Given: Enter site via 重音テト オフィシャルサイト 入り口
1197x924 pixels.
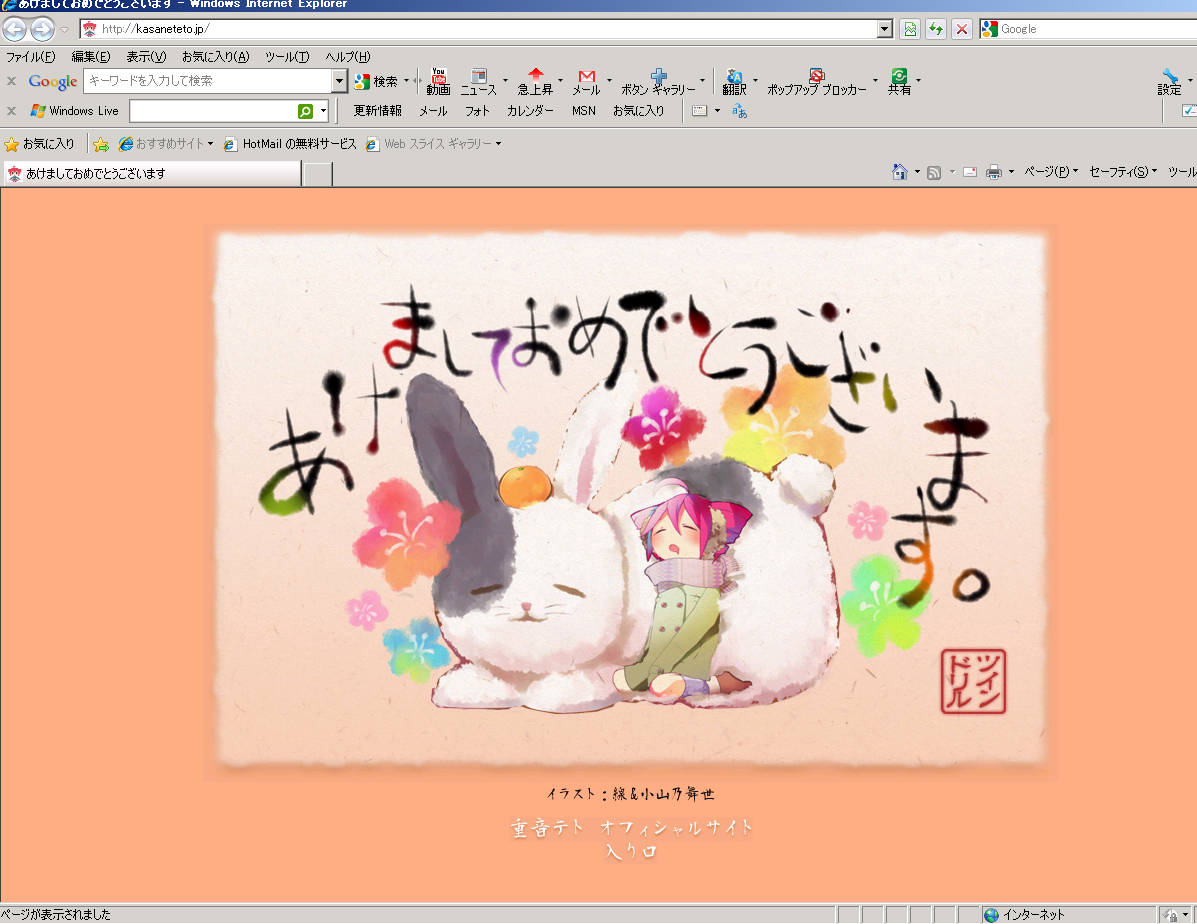Looking at the screenshot, I should pyautogui.click(x=631, y=838).
